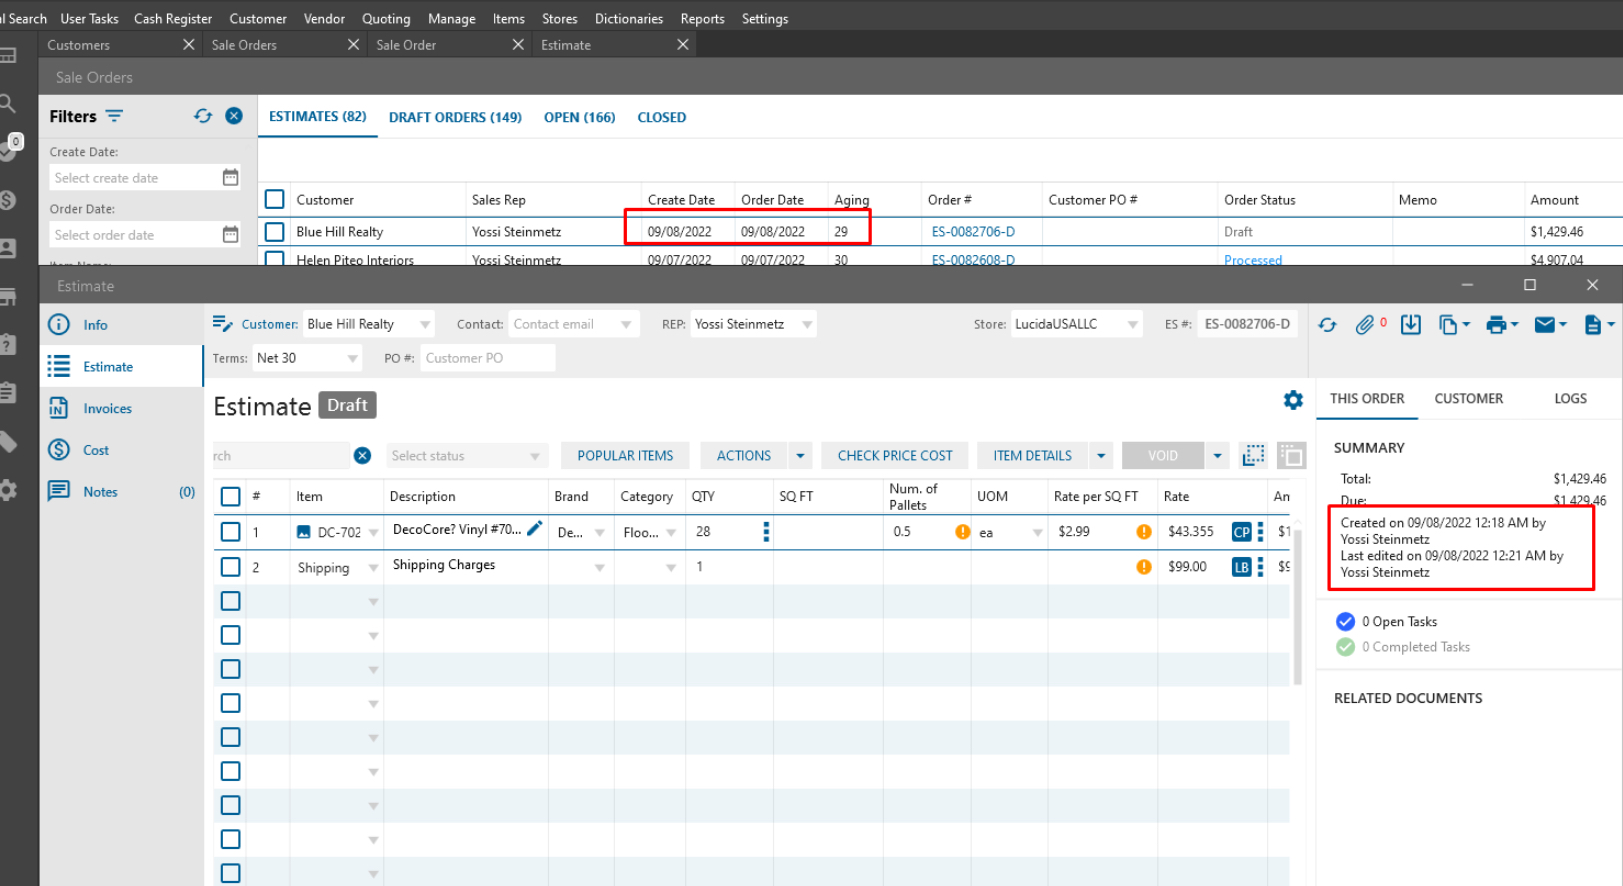Expand the Terms Net 30 dropdown
Viewport: 1623px width, 886px height.
tap(352, 359)
